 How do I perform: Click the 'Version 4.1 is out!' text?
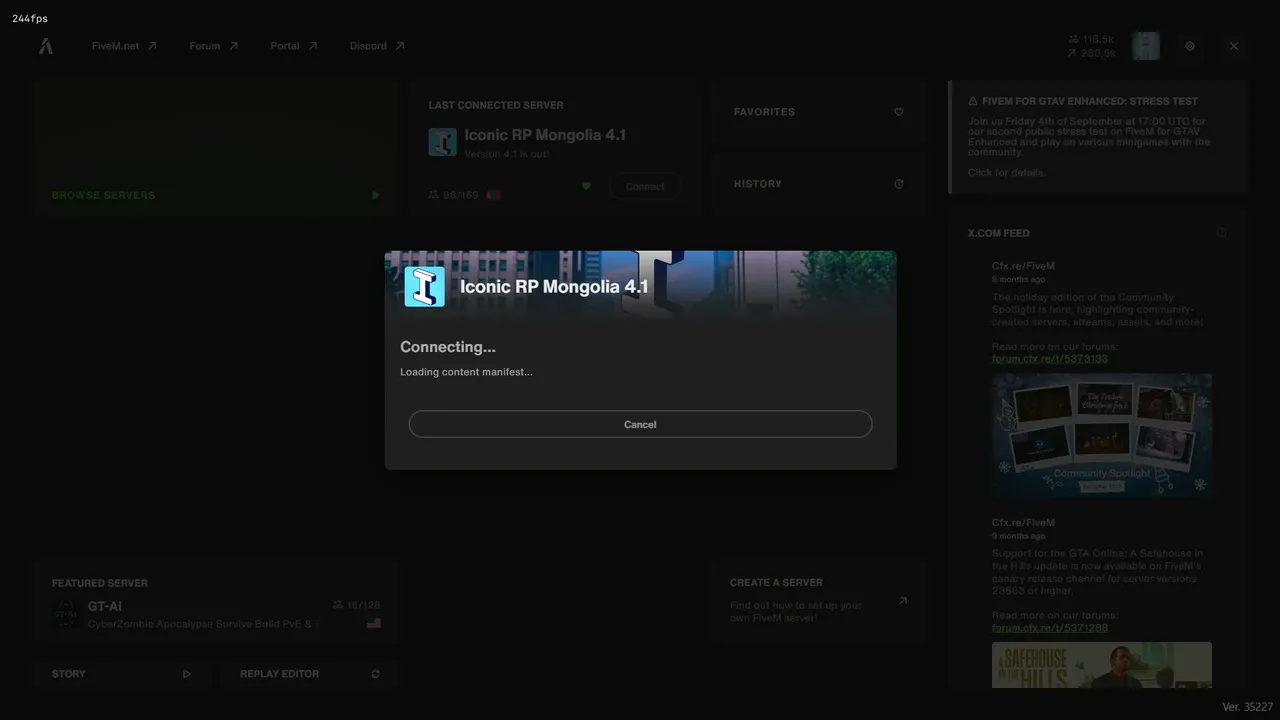click(507, 154)
